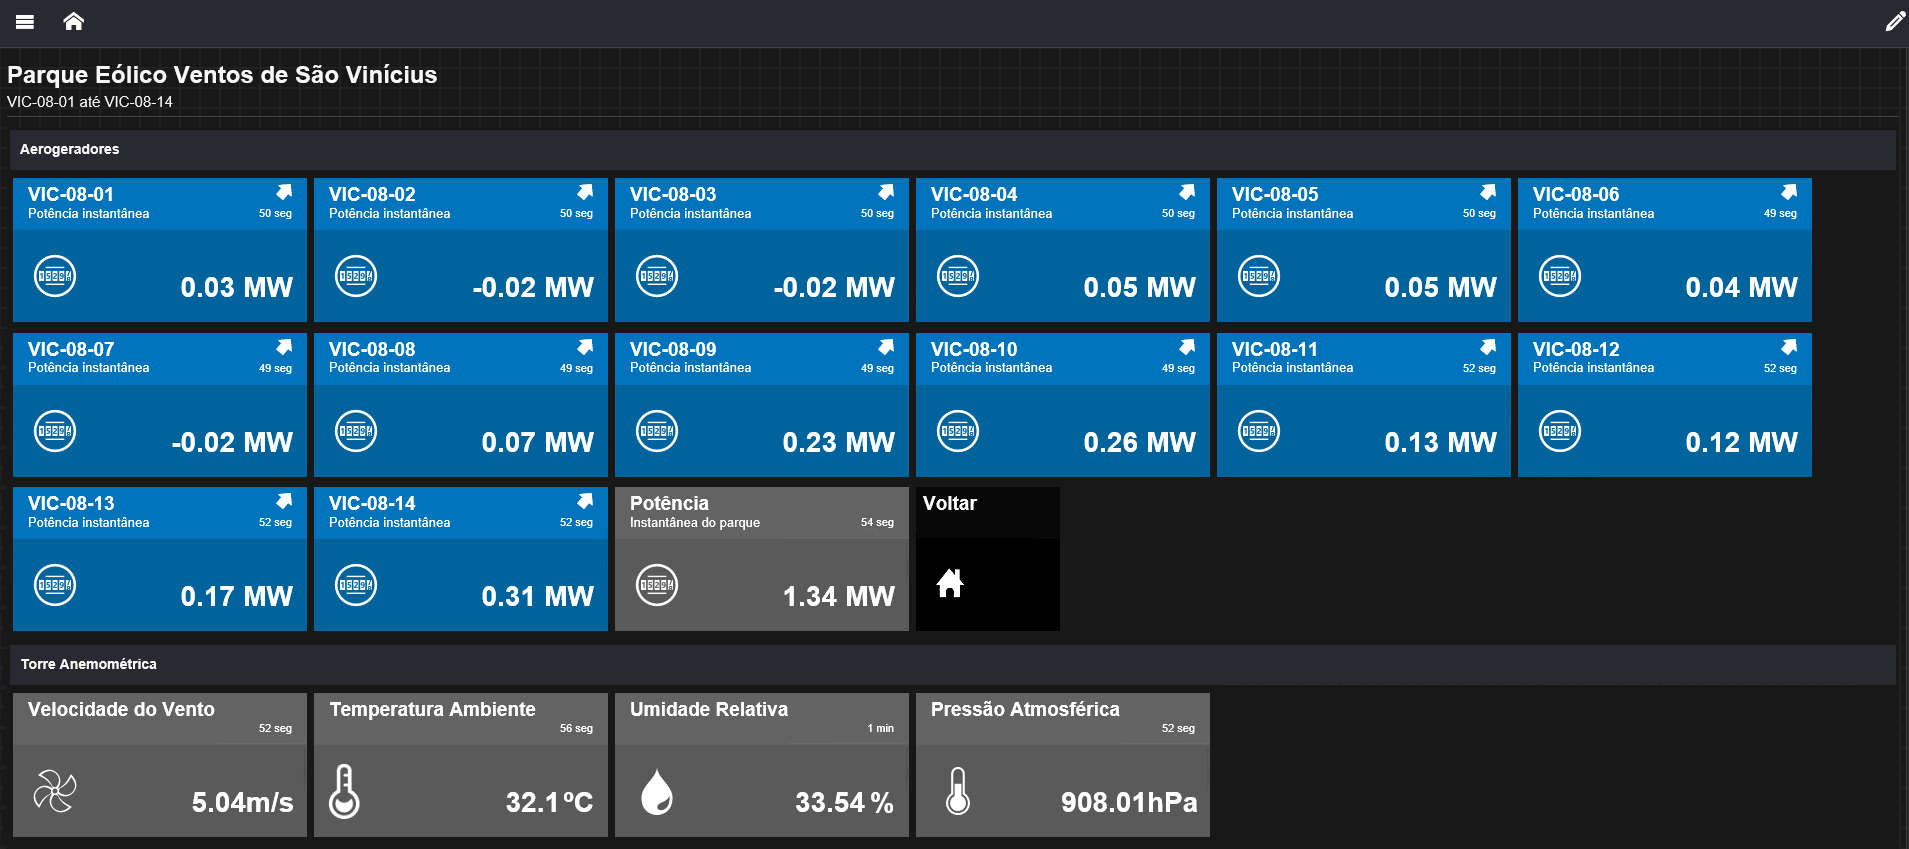The height and width of the screenshot is (849, 1909).
Task: Click meter icon on VIC-08-04 tile
Action: pyautogui.click(x=958, y=276)
